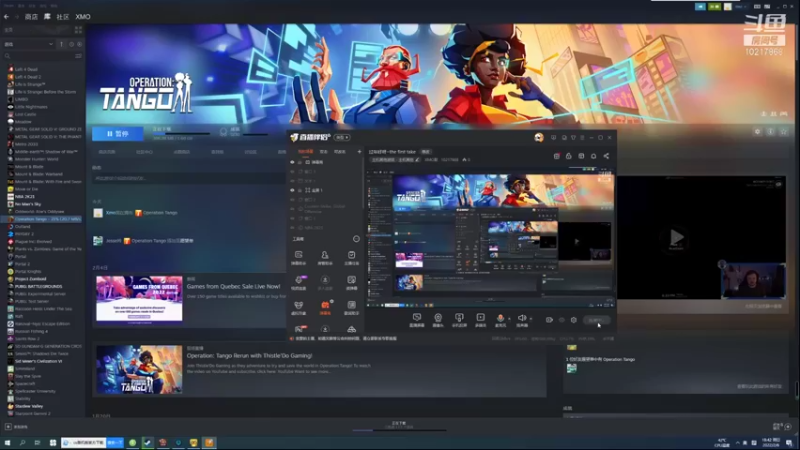Image resolution: width=800 pixels, height=450 pixels.
Task: Mark Operation Tango as a favorite with the star
Action: [784, 132]
